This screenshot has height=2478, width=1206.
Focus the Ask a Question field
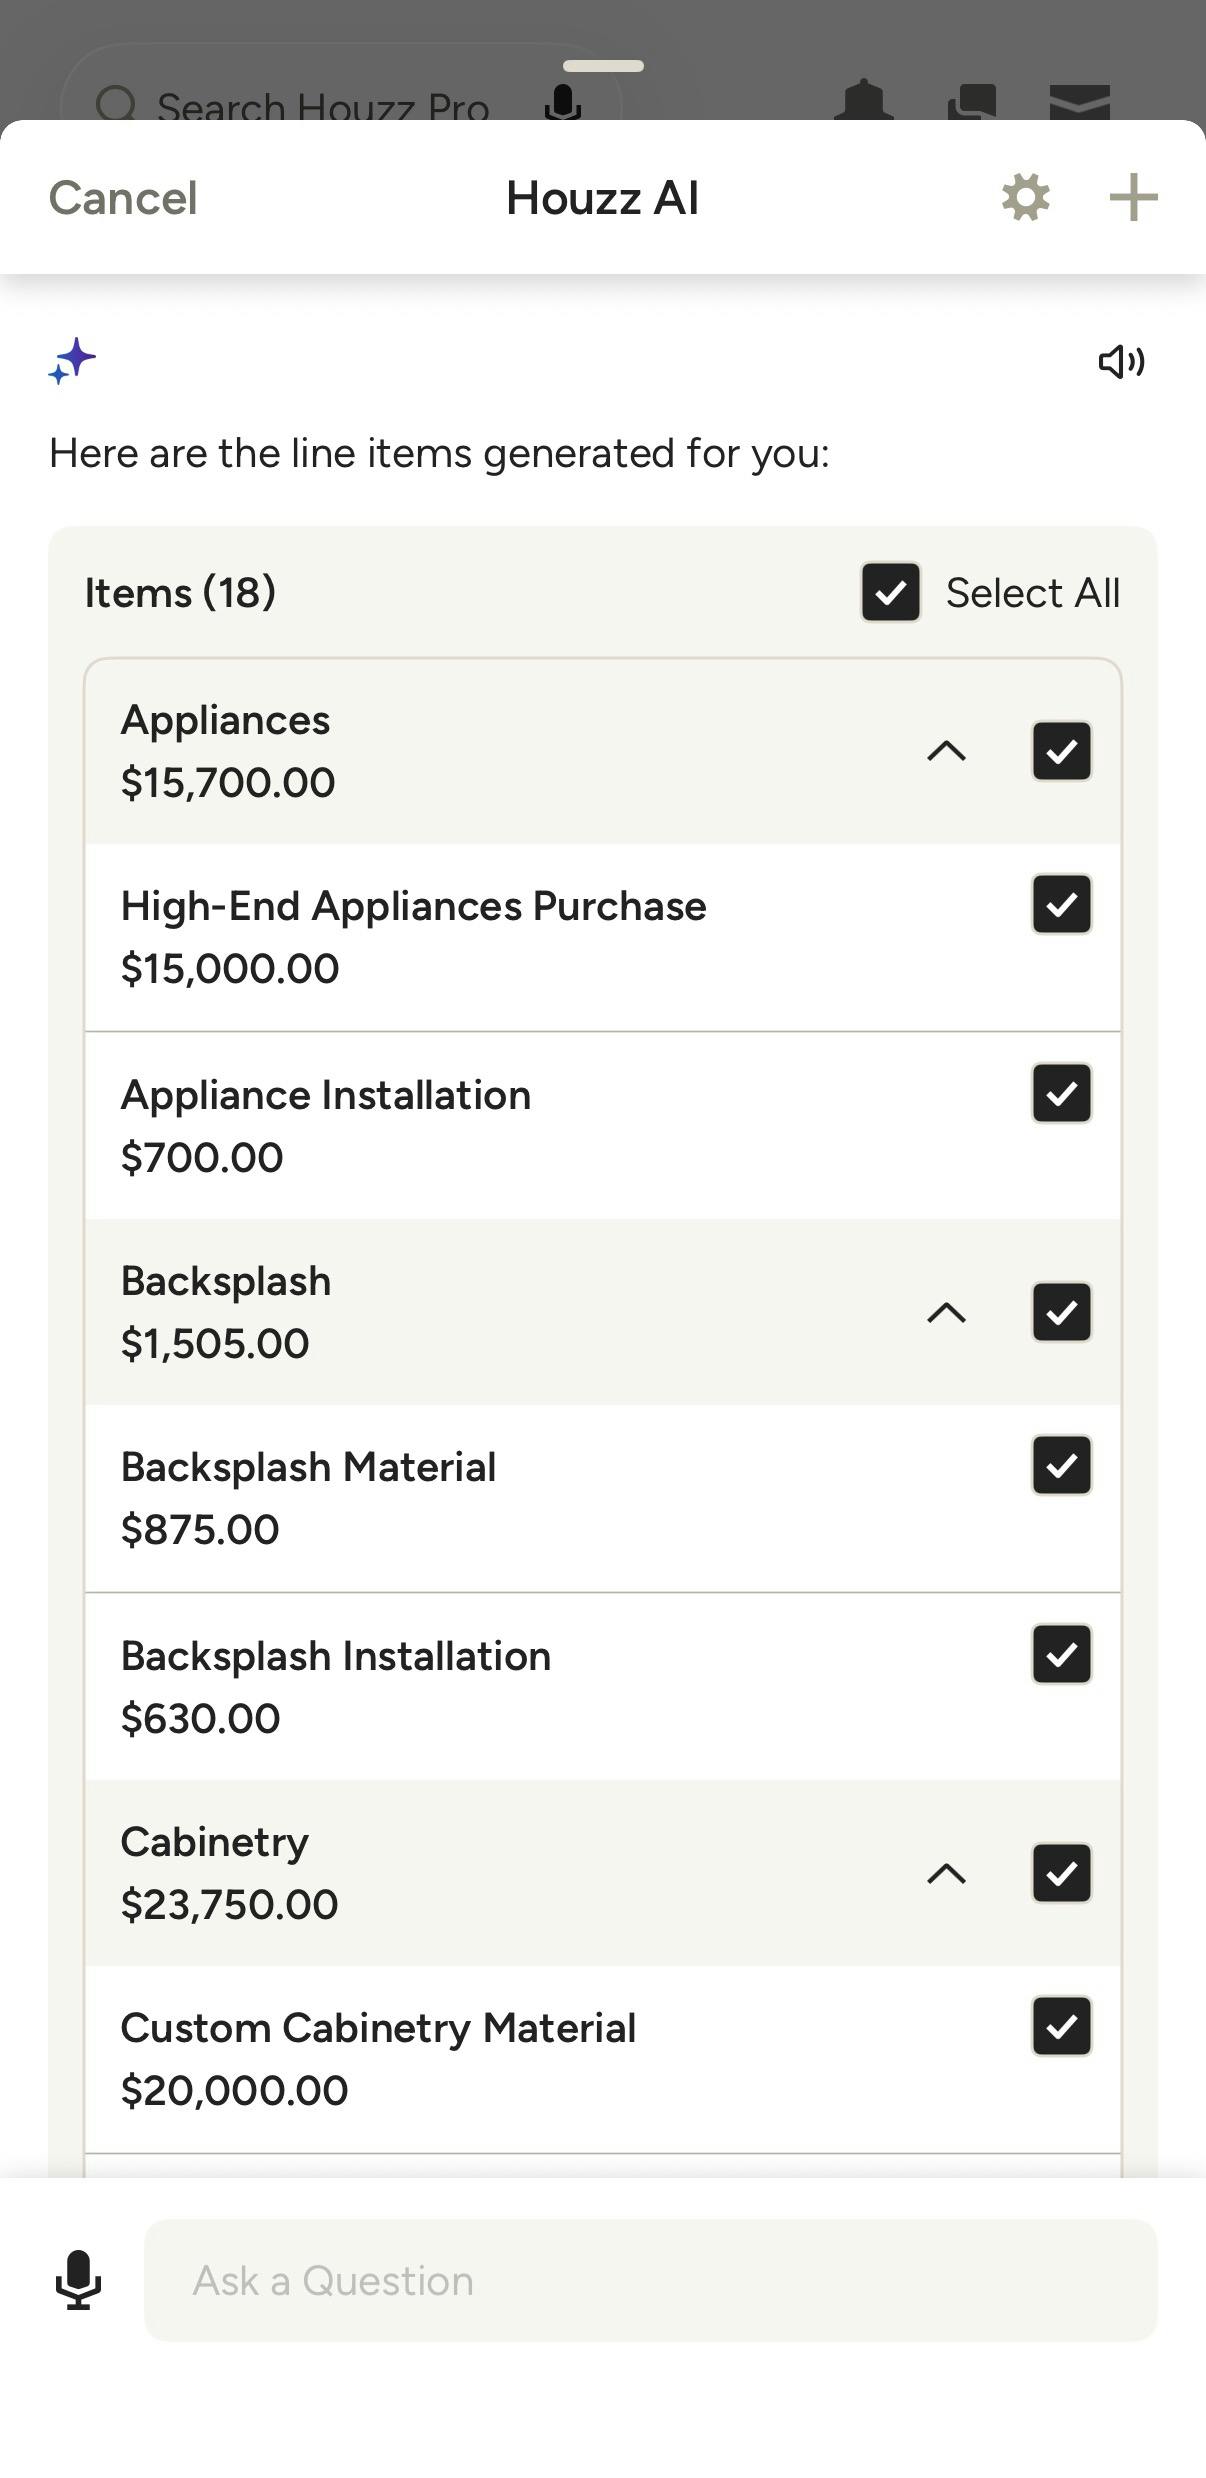tap(650, 2280)
